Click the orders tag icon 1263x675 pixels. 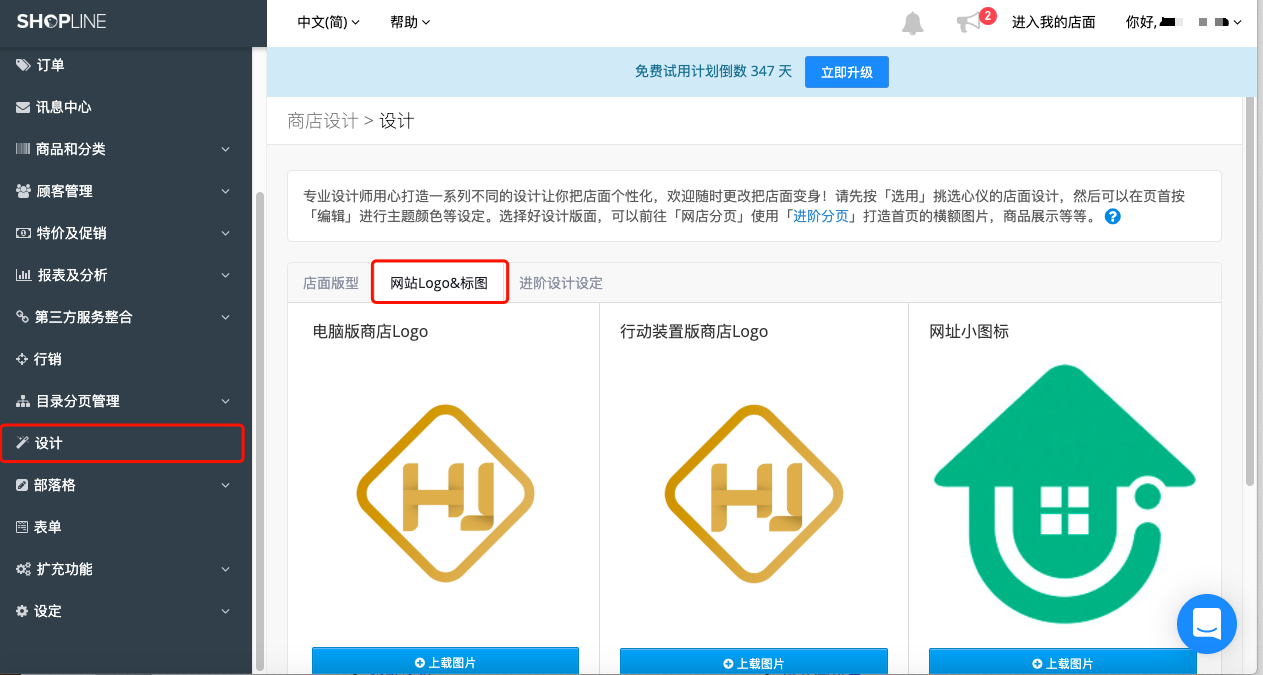pos(23,65)
